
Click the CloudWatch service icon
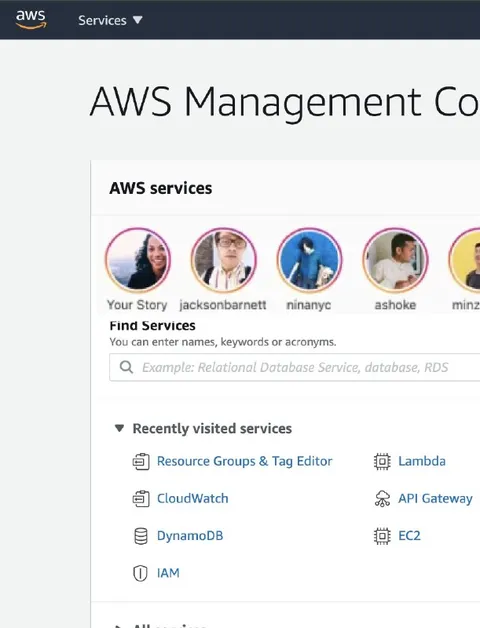pos(141,499)
